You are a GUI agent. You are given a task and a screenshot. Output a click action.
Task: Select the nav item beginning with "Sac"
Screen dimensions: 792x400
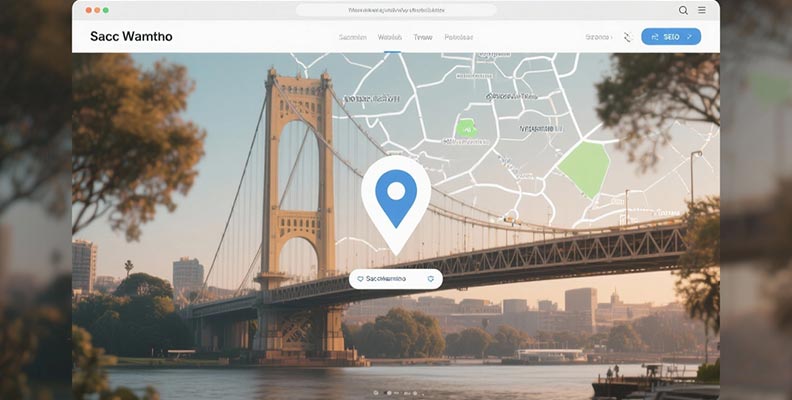coord(352,37)
